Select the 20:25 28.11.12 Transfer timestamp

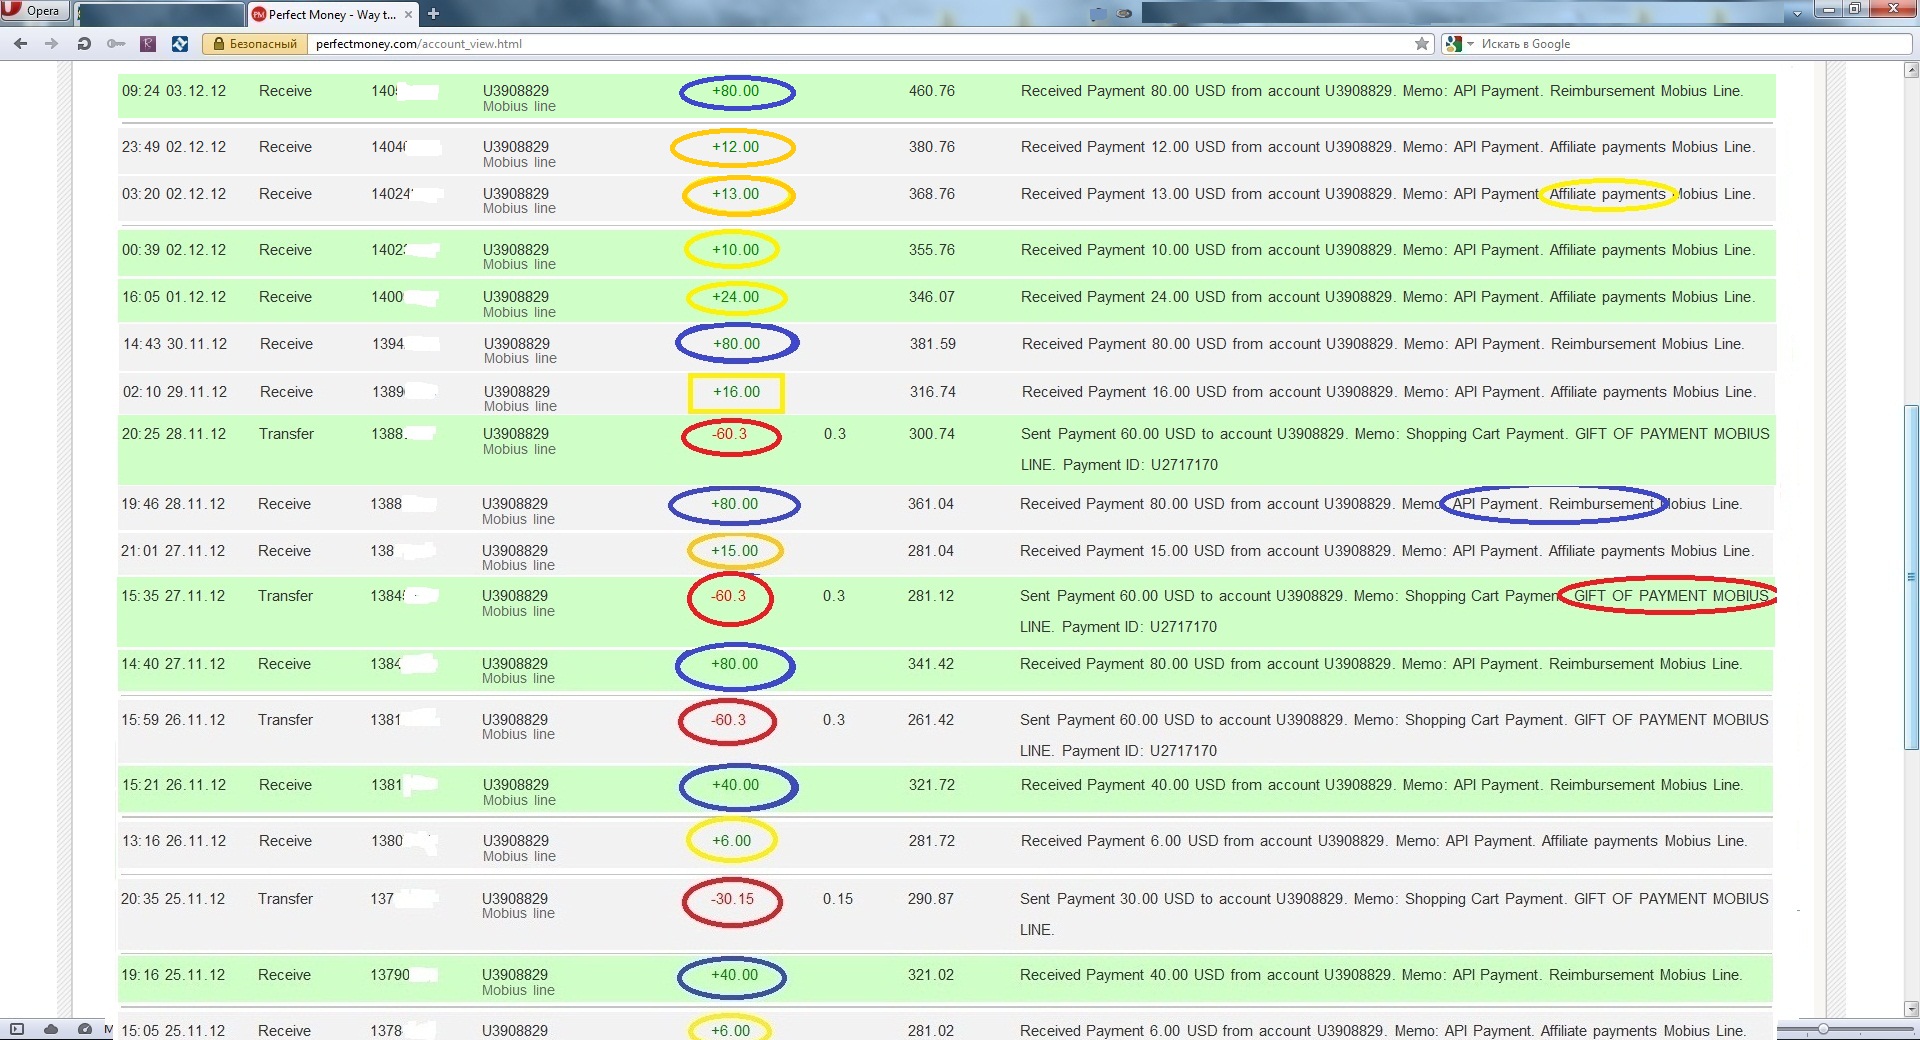174,434
